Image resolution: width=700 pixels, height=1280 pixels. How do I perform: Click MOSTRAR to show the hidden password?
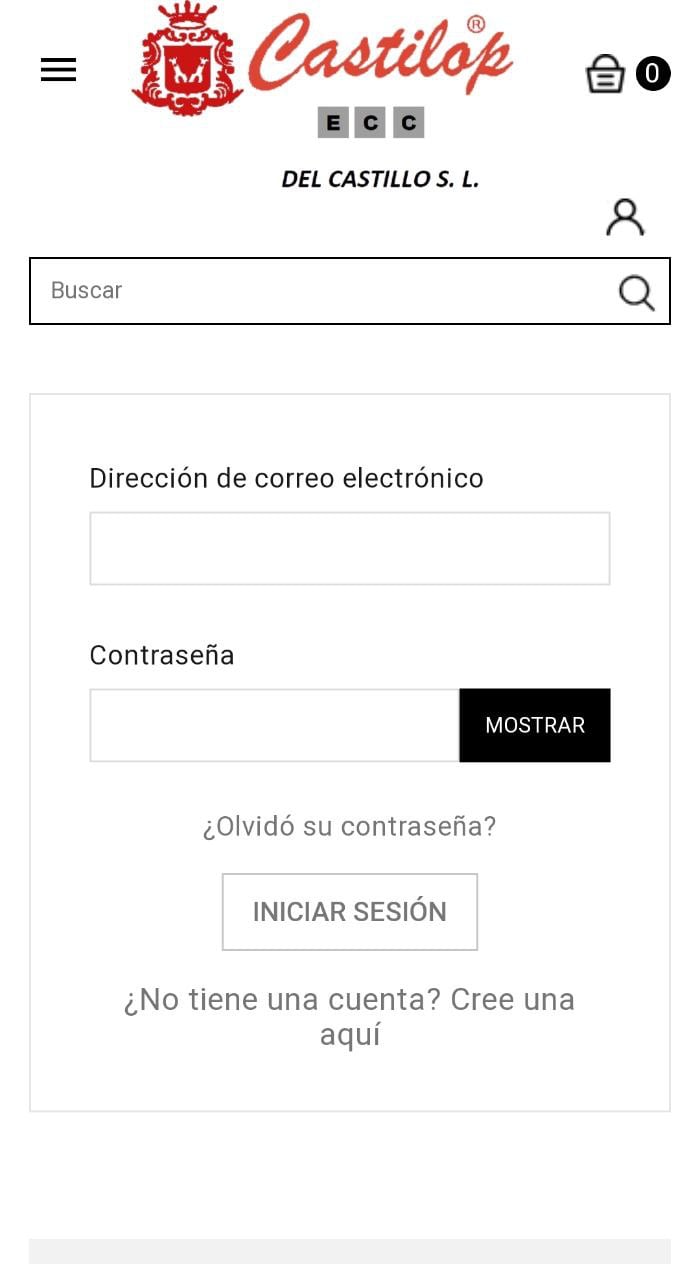534,725
